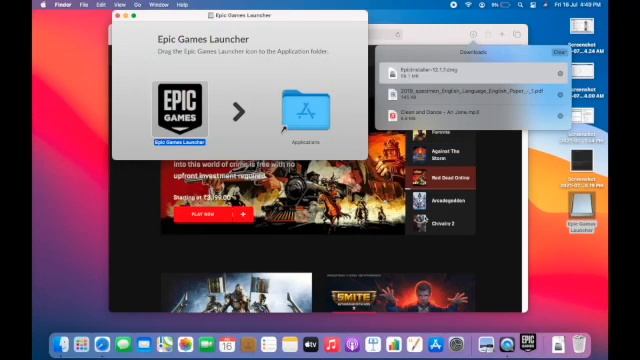Reload page in Safari address bar
This screenshot has height=360, width=640.
click(x=398, y=35)
